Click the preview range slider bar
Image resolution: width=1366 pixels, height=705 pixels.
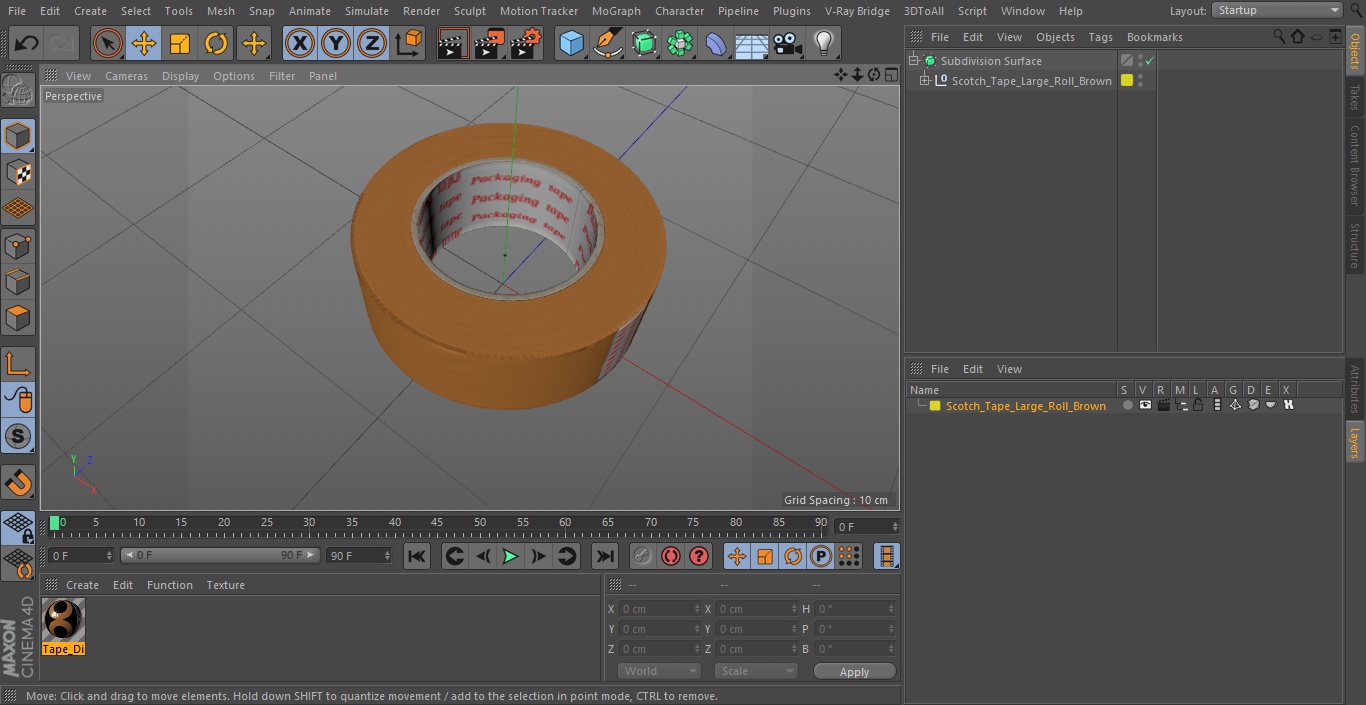[220, 555]
